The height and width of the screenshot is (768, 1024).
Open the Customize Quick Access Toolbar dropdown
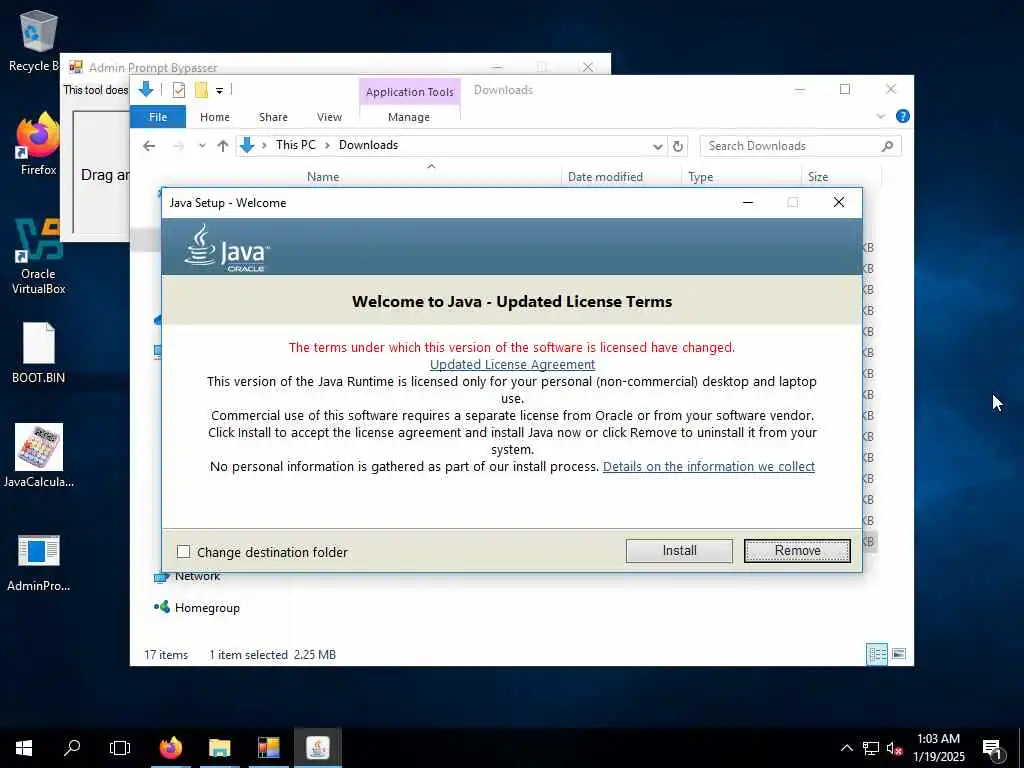tap(219, 91)
